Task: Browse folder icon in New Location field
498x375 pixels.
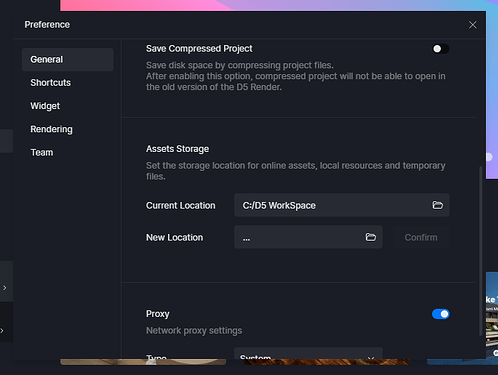Action: [370, 237]
